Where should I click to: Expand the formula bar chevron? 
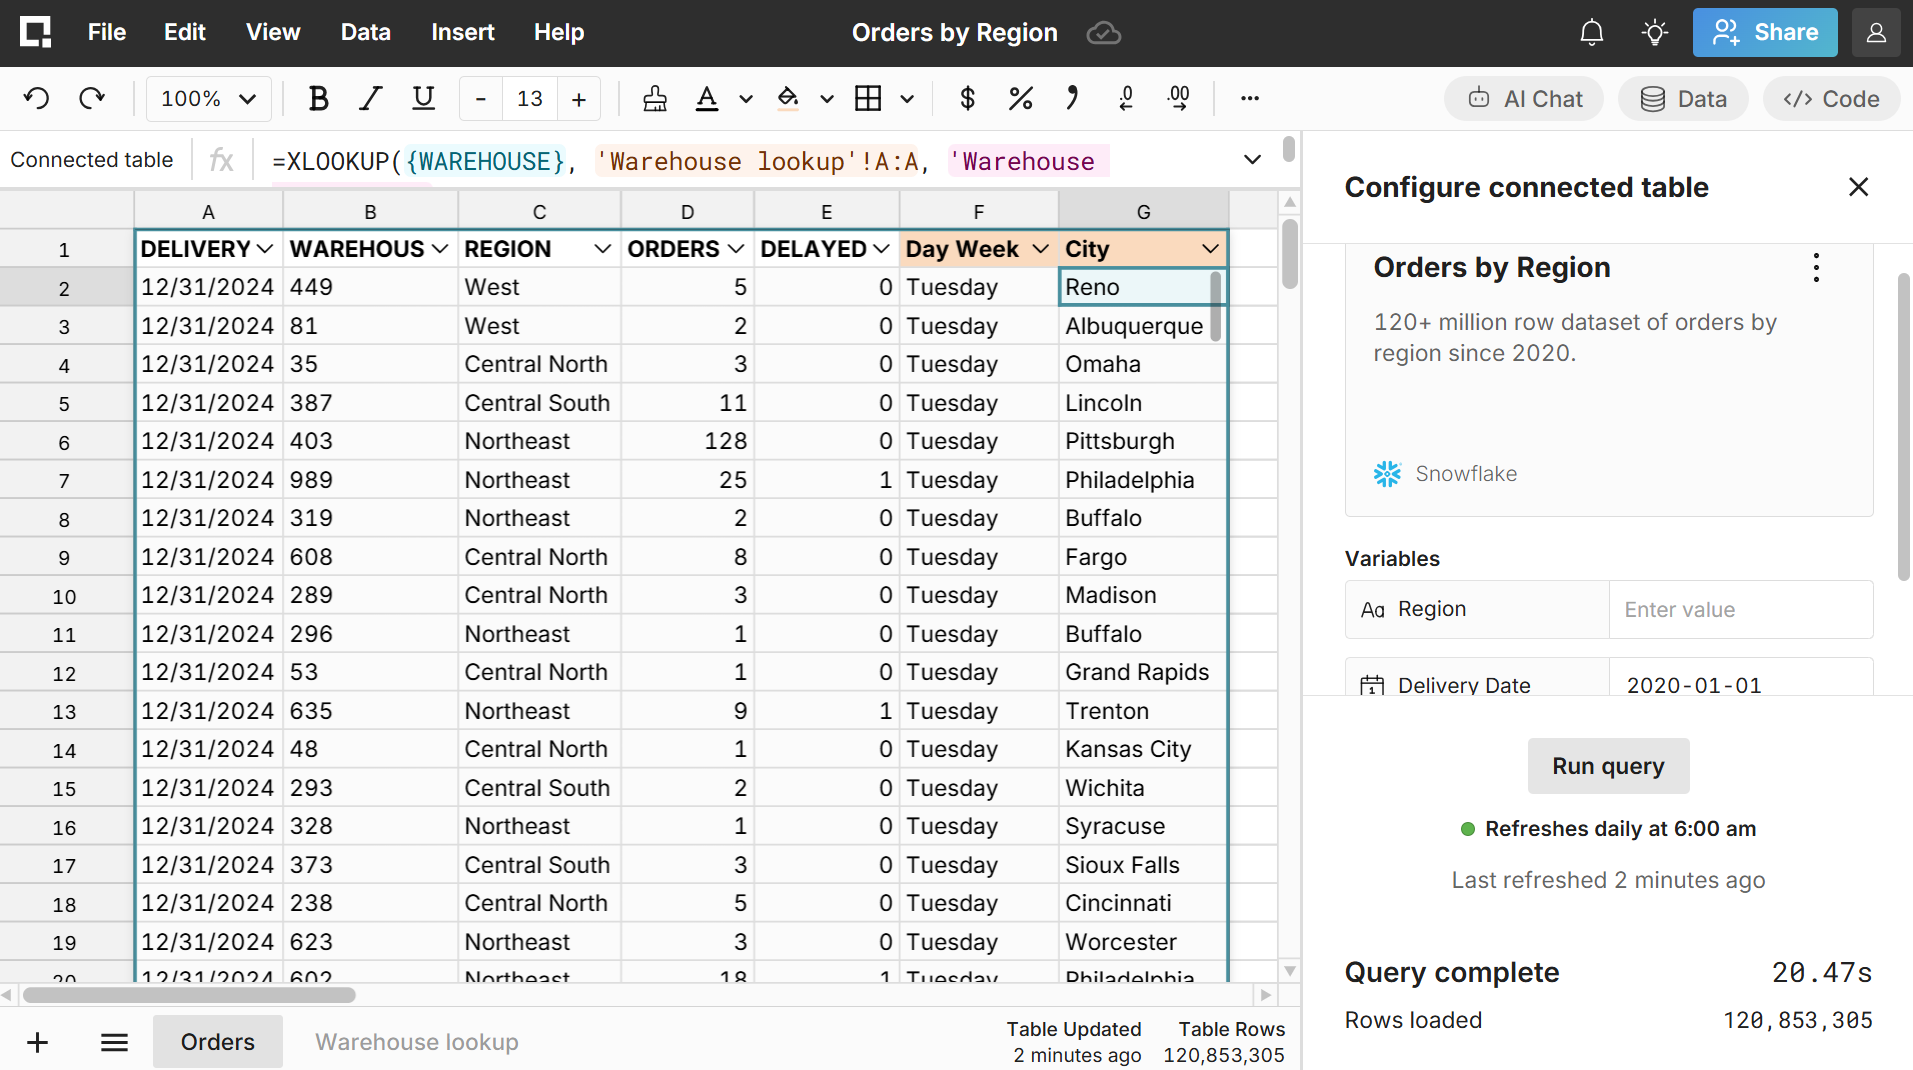[1252, 160]
